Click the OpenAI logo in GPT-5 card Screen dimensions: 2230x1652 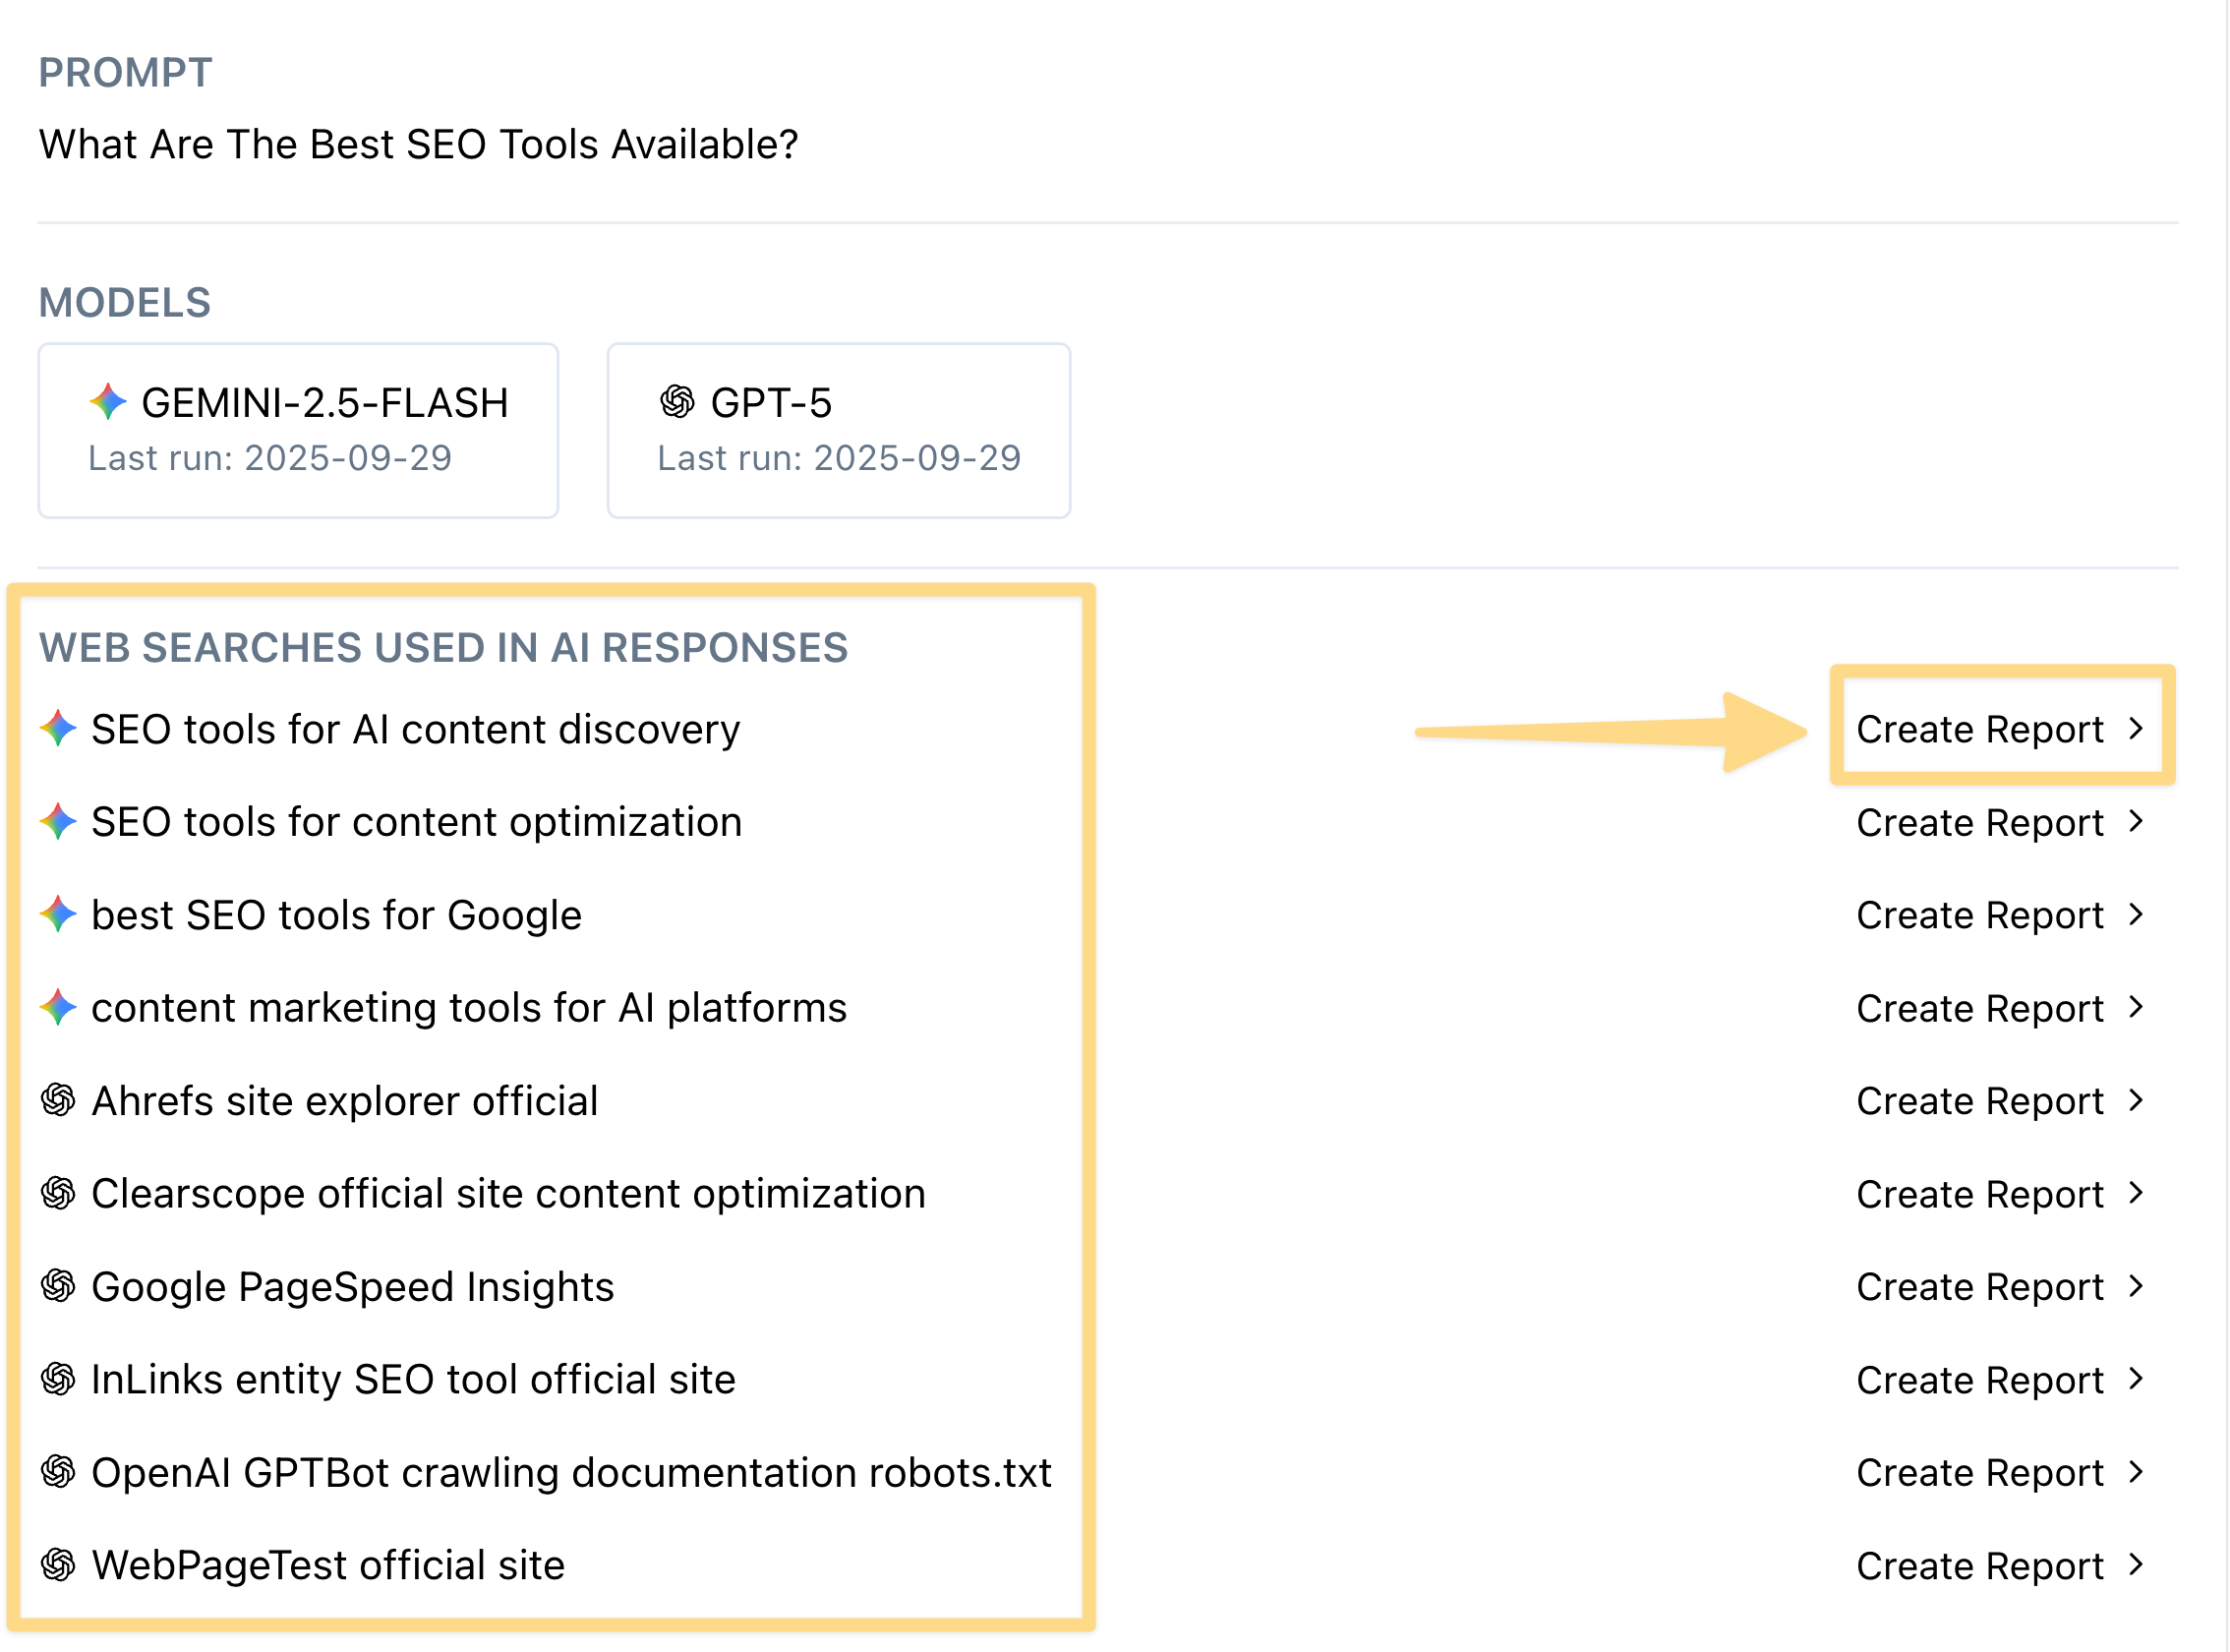(677, 402)
